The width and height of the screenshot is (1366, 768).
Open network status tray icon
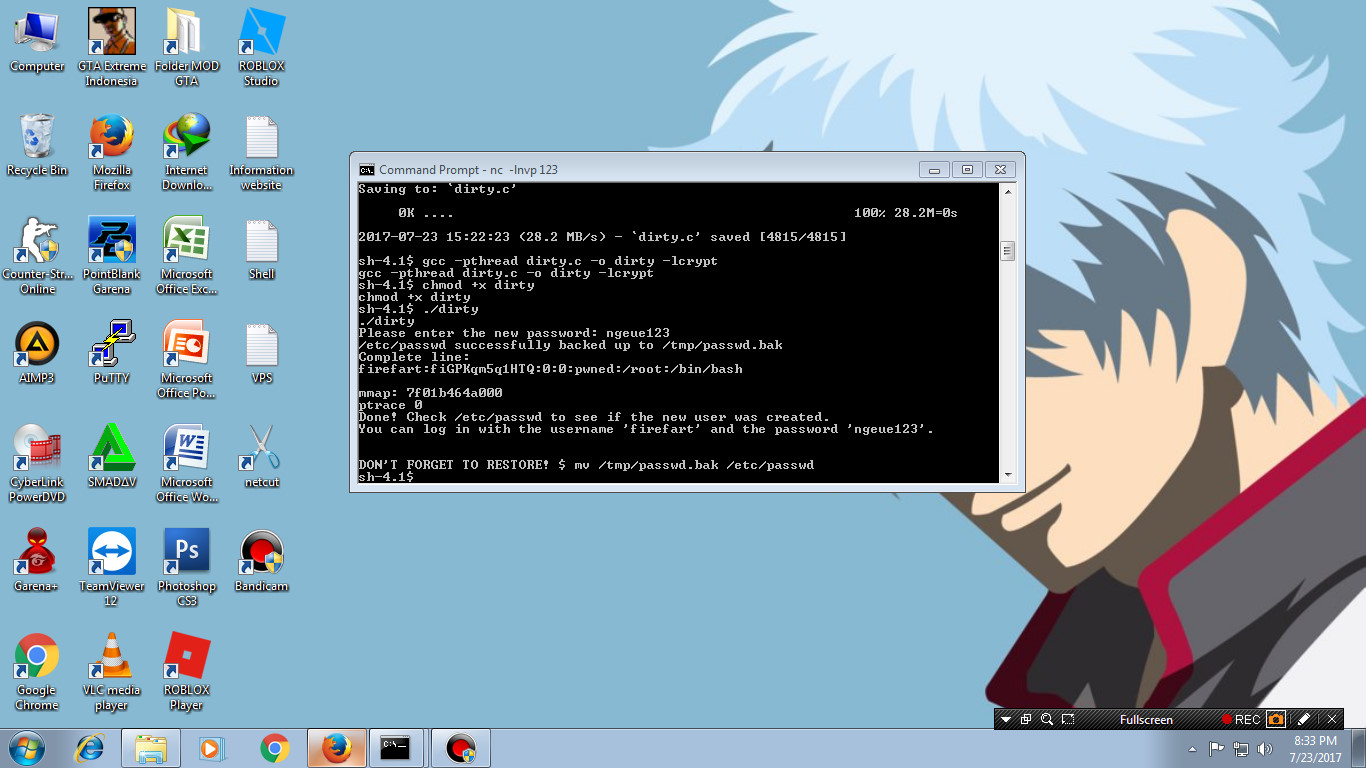tap(1241, 748)
